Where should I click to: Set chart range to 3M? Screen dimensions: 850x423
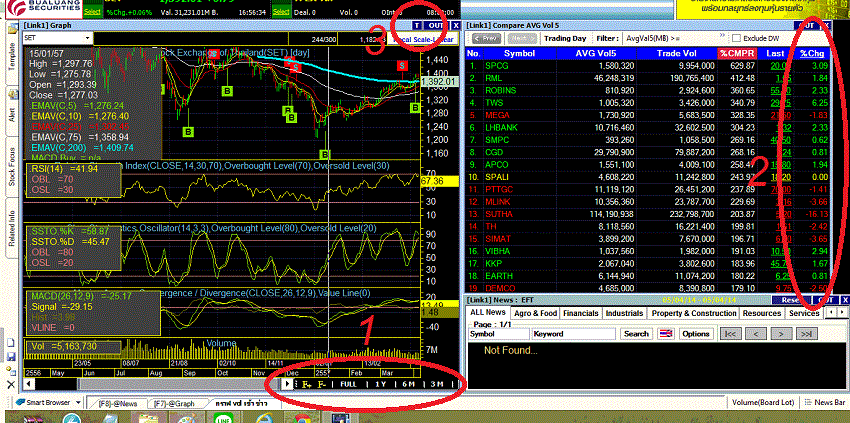[x=437, y=384]
